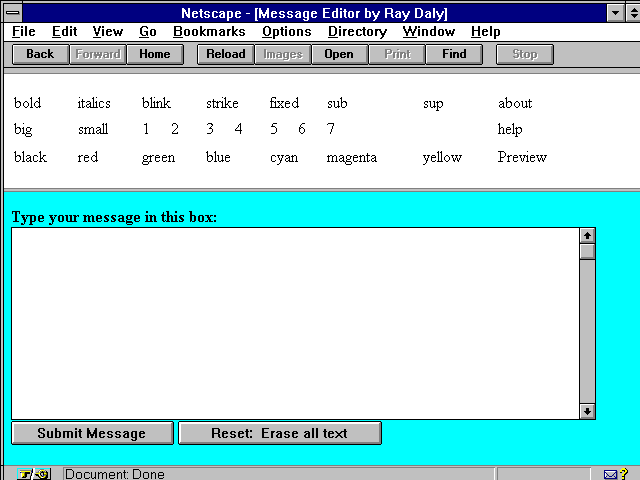Select font size 3

point(210,129)
